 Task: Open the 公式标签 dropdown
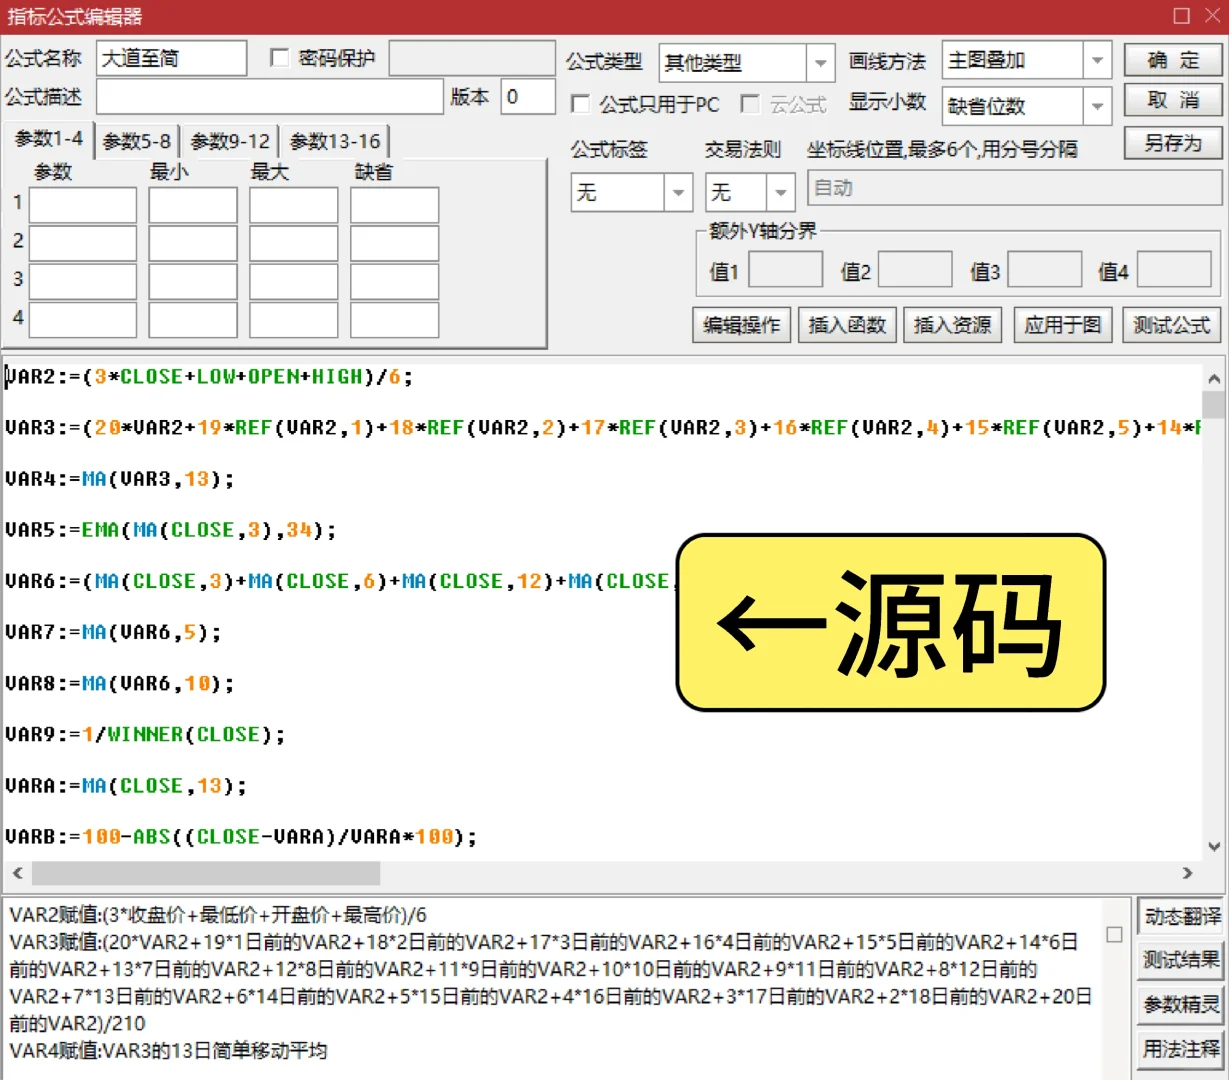coord(678,192)
